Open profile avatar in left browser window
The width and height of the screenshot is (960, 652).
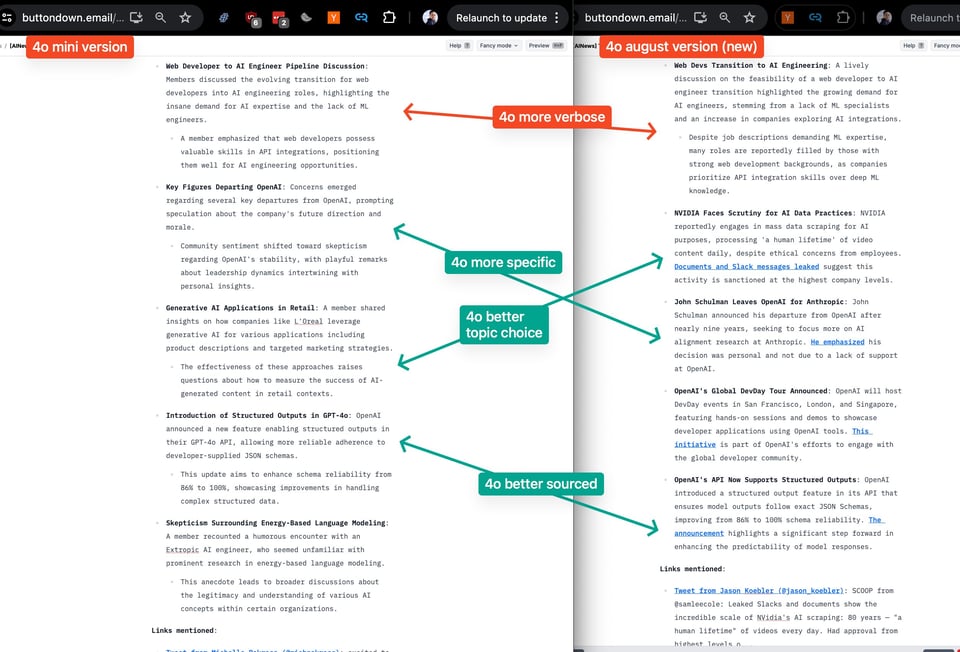430,17
